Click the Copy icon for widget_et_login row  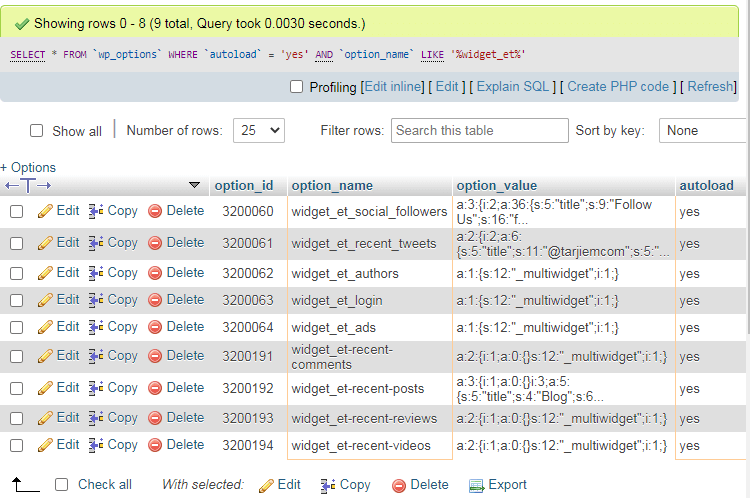pos(96,300)
